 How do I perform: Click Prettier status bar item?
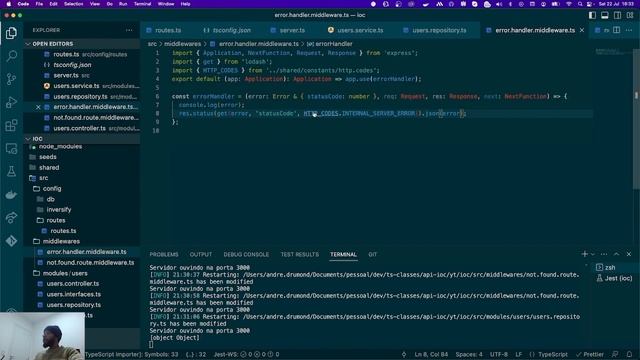pos(590,354)
